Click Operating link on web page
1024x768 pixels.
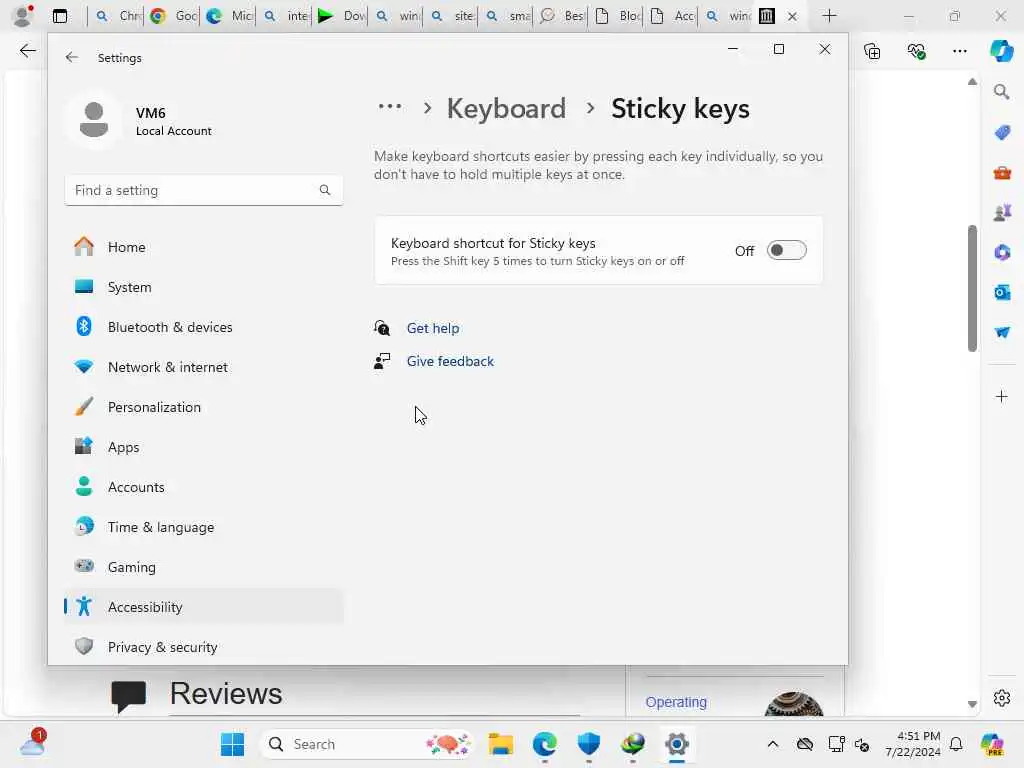click(676, 702)
